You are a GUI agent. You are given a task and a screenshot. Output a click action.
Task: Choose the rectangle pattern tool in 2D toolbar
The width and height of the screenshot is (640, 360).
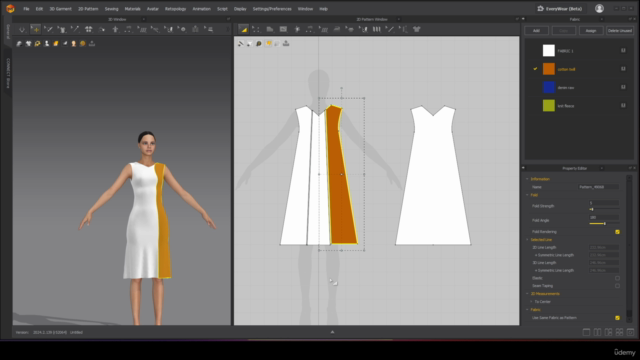tap(283, 29)
